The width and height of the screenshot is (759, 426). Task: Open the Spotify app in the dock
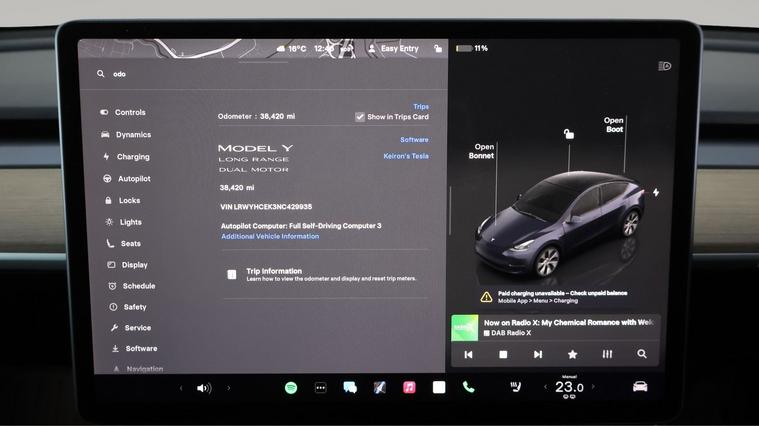point(291,388)
